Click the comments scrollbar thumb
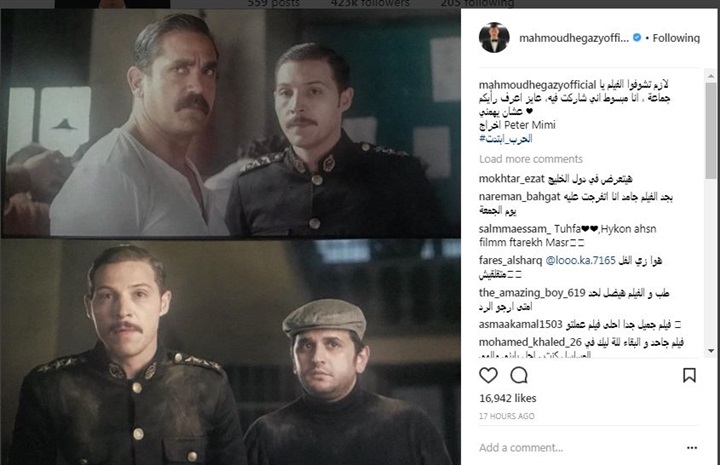 711,131
